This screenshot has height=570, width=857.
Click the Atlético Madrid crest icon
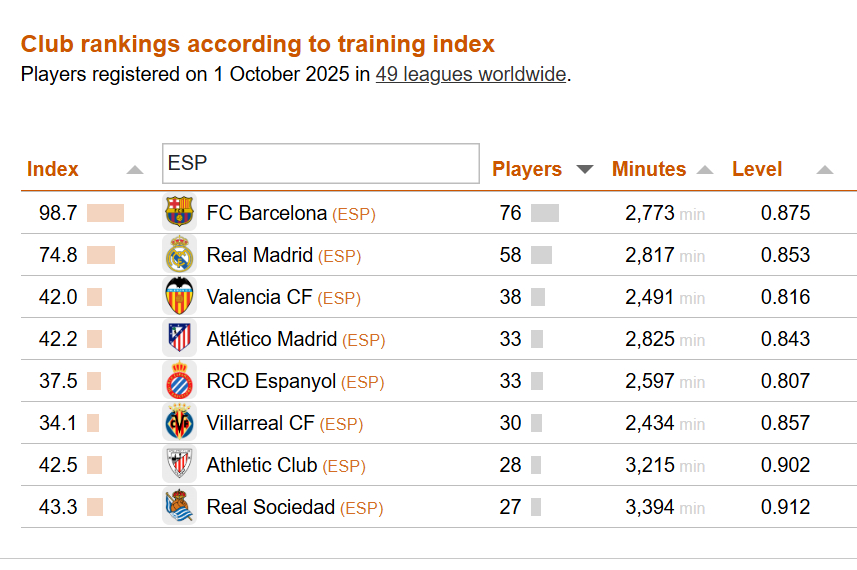pyautogui.click(x=179, y=339)
